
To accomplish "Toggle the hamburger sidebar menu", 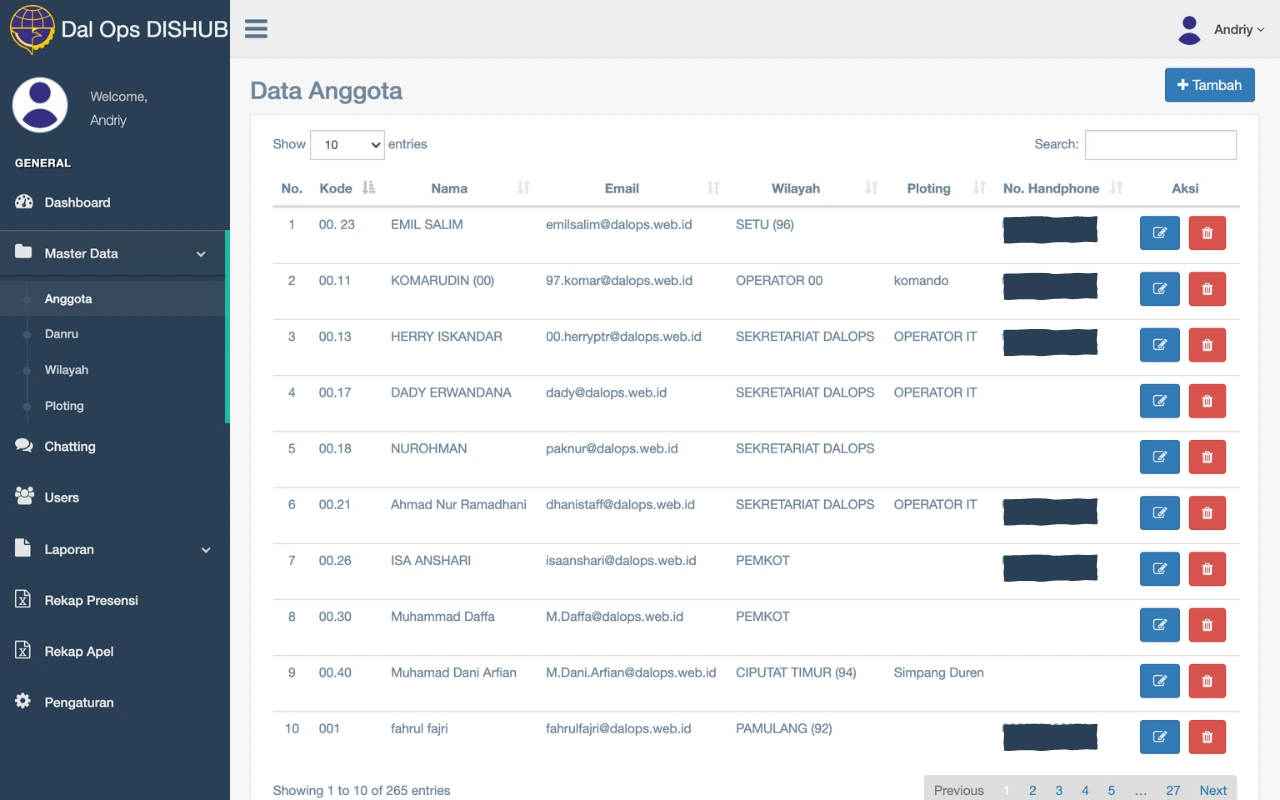I will pos(256,29).
